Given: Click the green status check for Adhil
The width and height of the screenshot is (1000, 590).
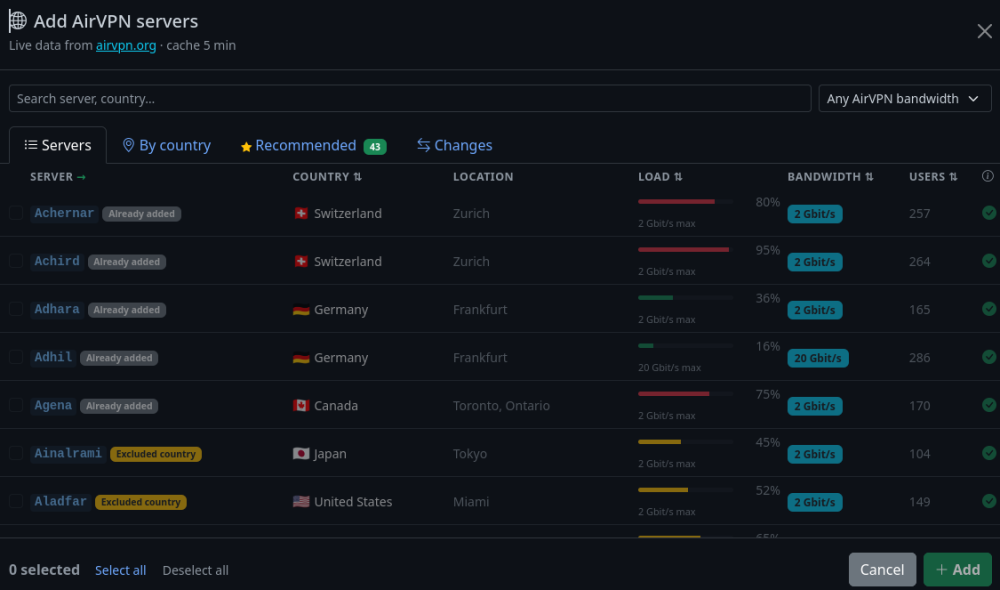Looking at the screenshot, I should tap(989, 357).
